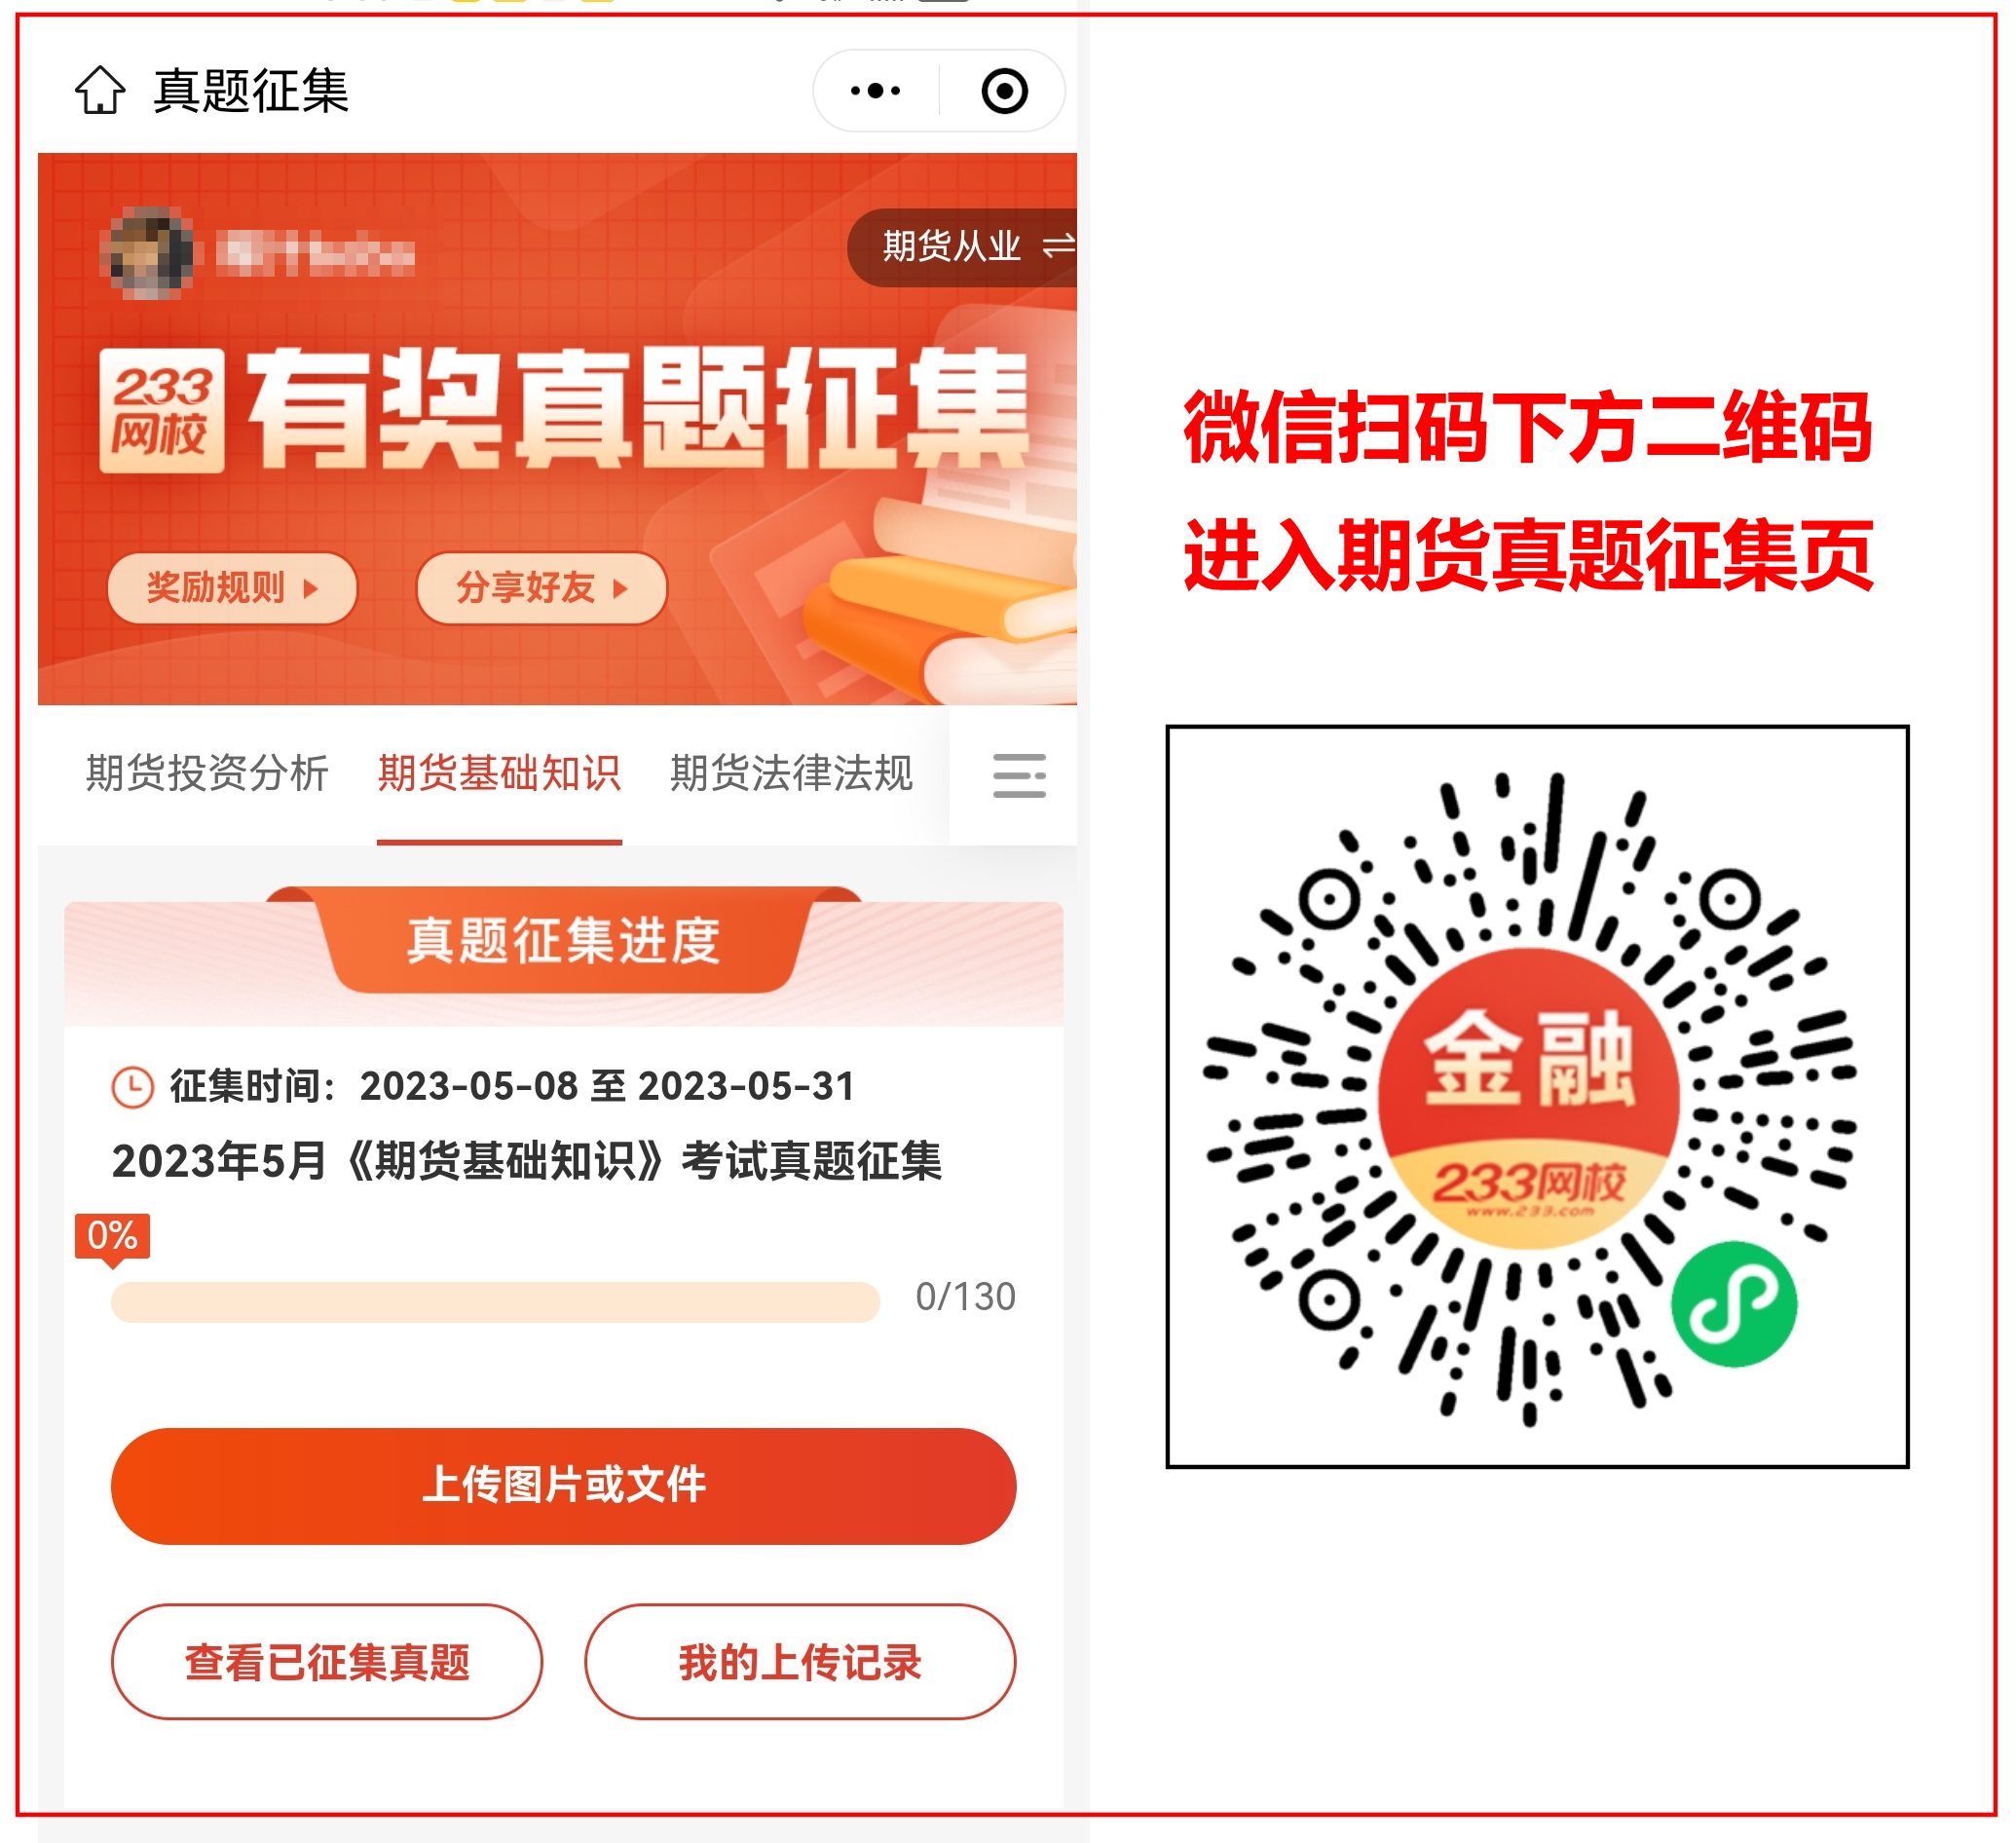Image resolution: width=2016 pixels, height=1843 pixels.
Task: Open 奖励规则 rules button
Action: click(232, 588)
